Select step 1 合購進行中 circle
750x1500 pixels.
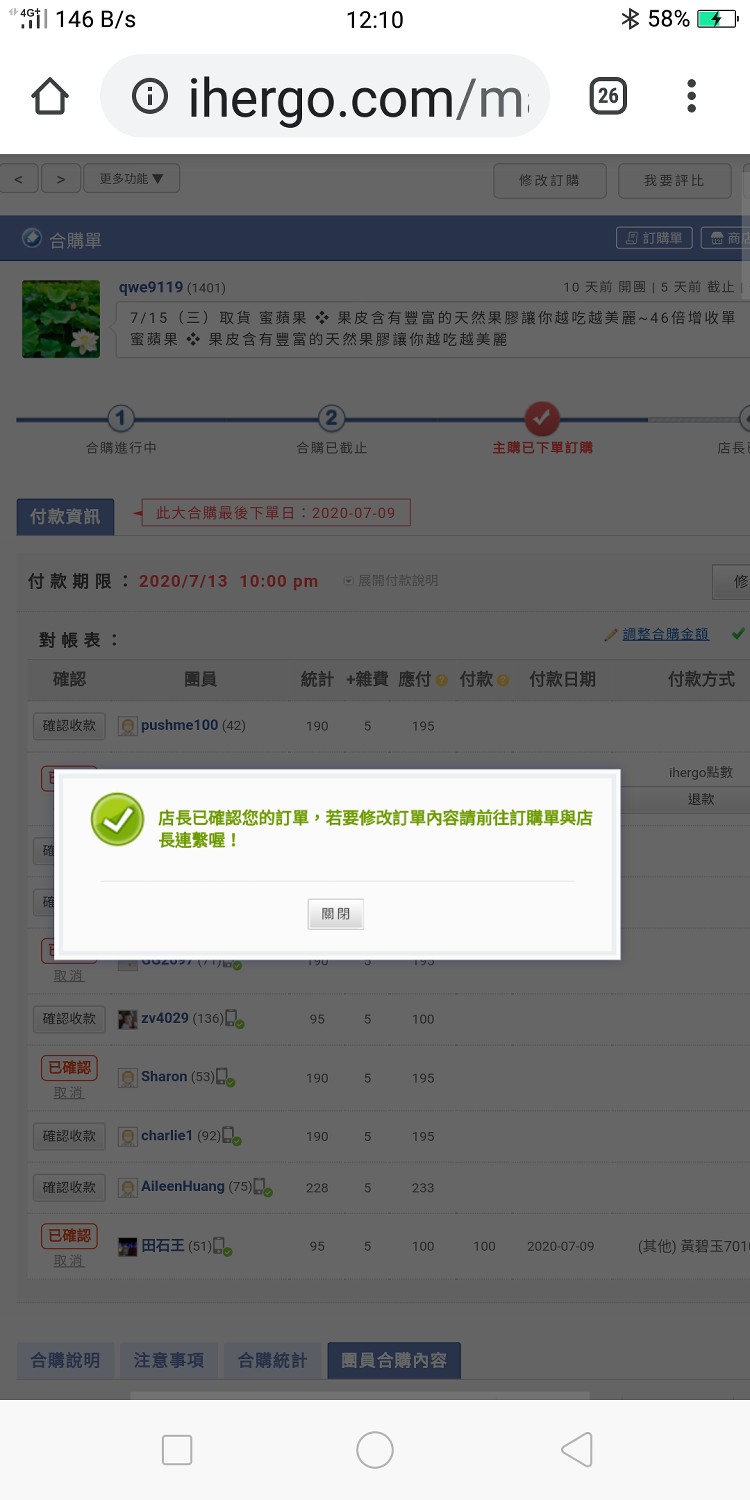click(120, 419)
